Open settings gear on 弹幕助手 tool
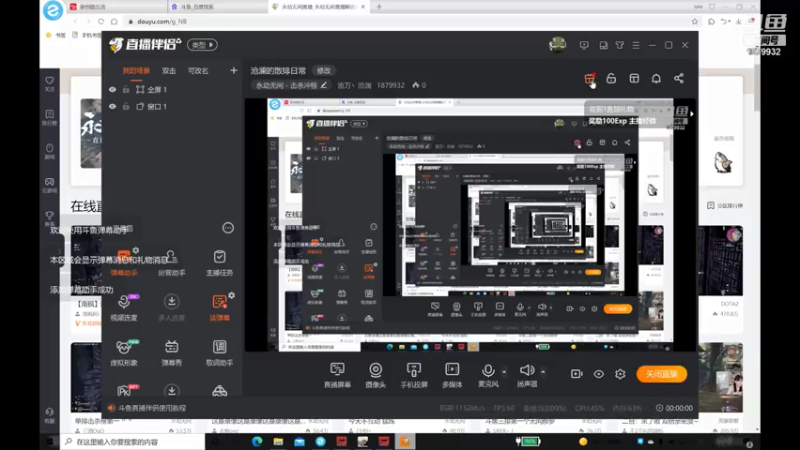800x450 pixels. (x=136, y=251)
